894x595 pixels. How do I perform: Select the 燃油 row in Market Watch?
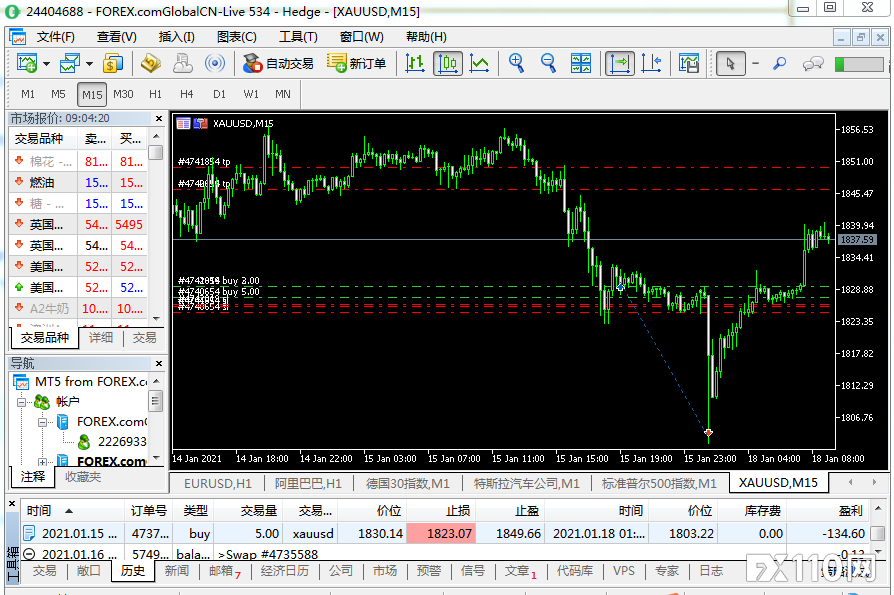click(79, 183)
